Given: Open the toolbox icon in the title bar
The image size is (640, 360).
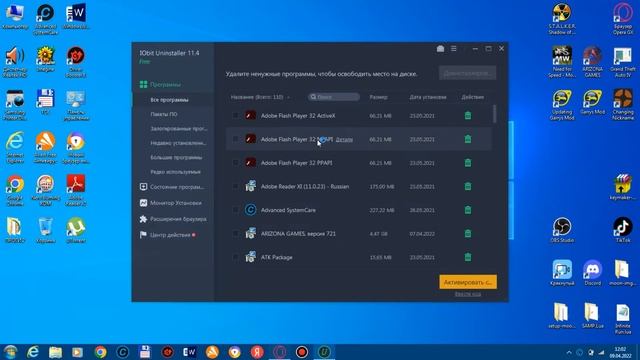Looking at the screenshot, I should click(x=440, y=49).
